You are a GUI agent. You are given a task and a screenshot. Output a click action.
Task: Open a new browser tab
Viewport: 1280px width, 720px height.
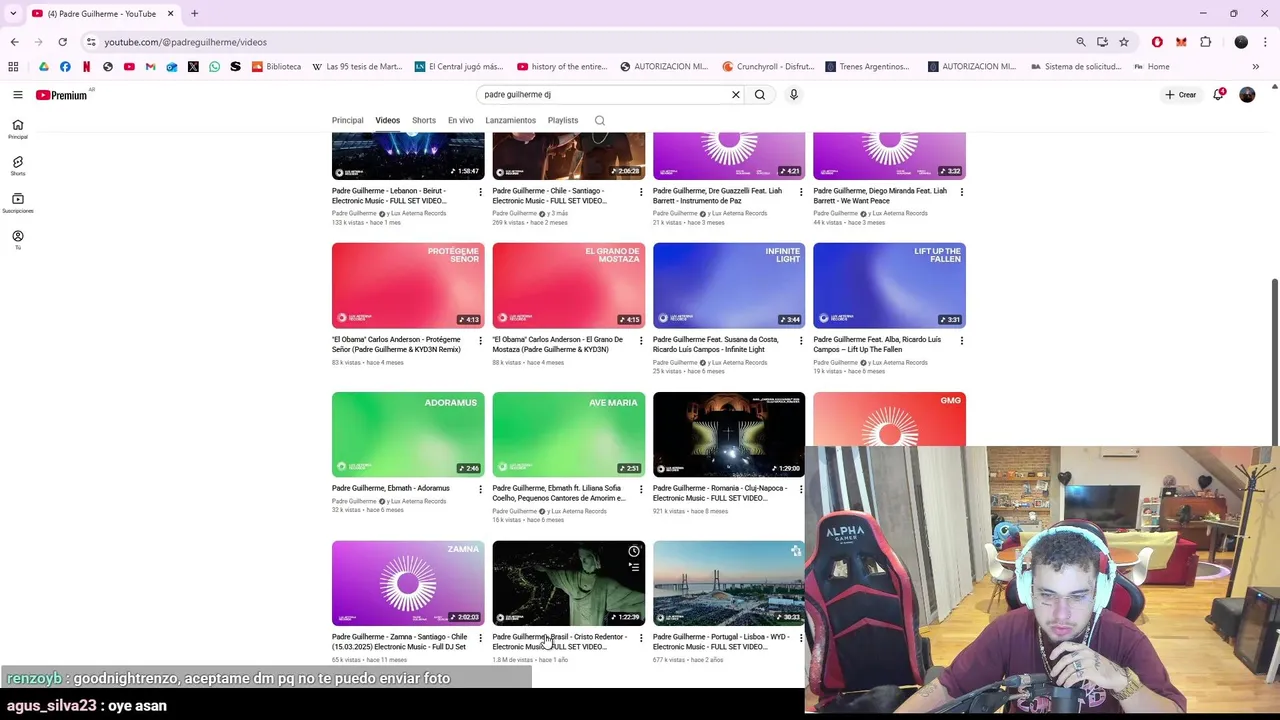pyautogui.click(x=195, y=13)
